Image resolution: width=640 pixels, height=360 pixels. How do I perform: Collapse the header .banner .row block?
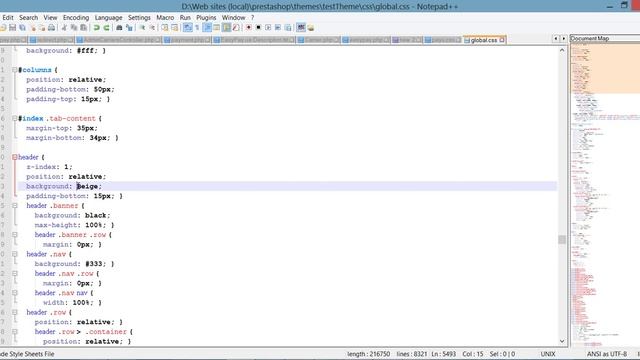(15, 235)
